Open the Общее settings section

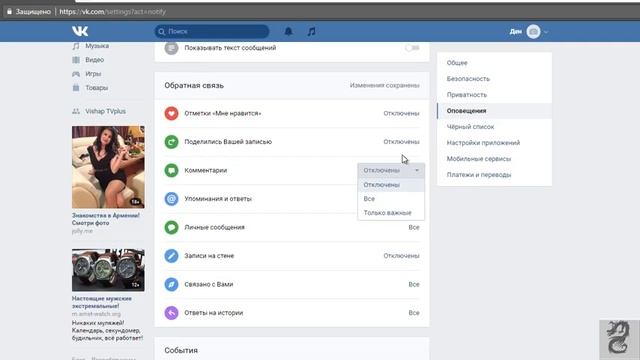pos(494,63)
